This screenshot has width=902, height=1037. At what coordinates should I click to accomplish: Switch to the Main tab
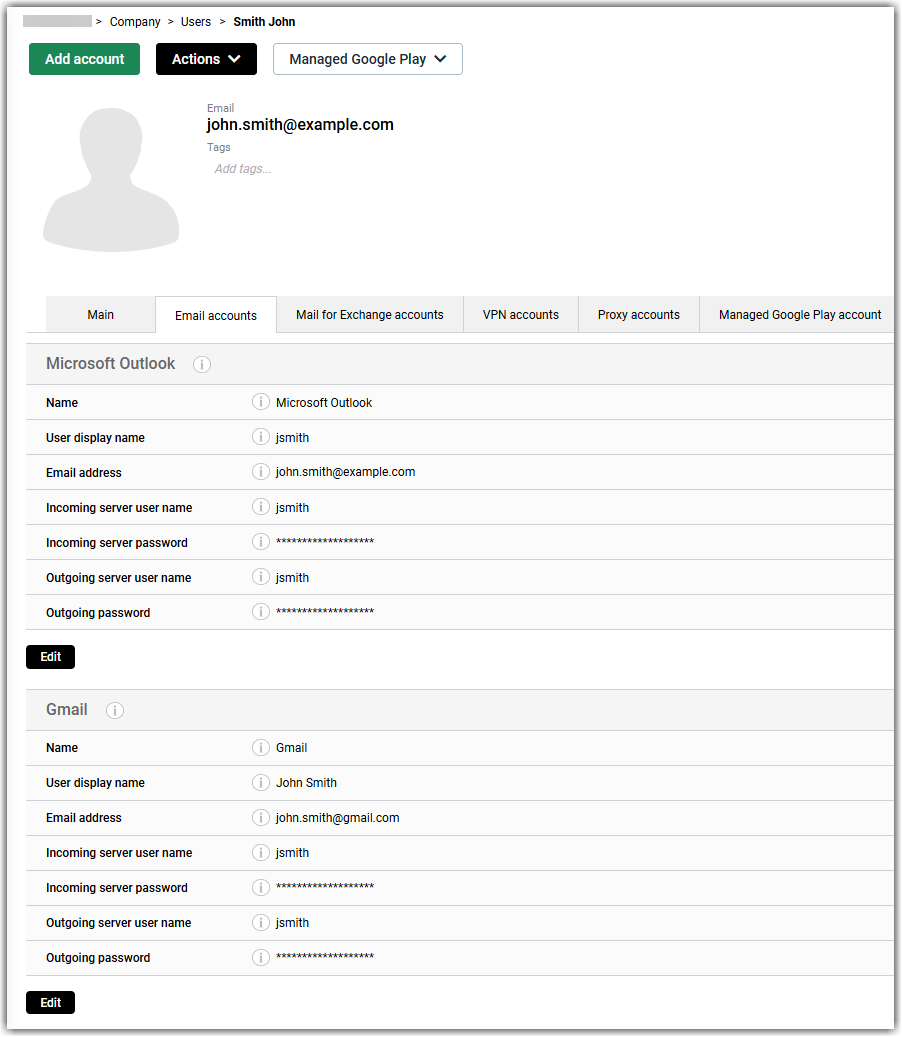tap(100, 314)
